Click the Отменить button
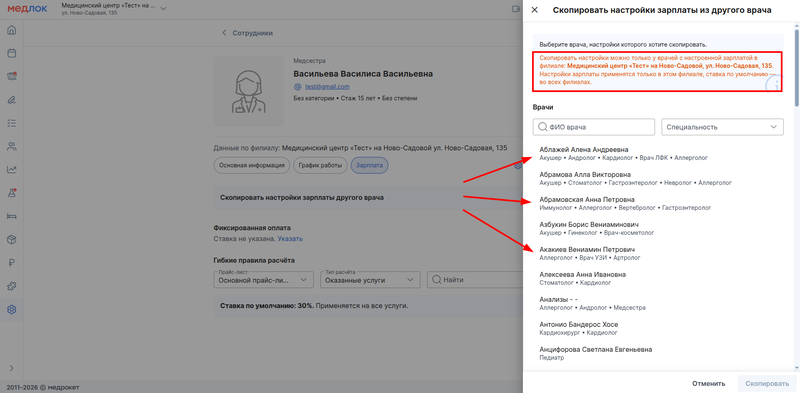The image size is (800, 393). tap(709, 383)
